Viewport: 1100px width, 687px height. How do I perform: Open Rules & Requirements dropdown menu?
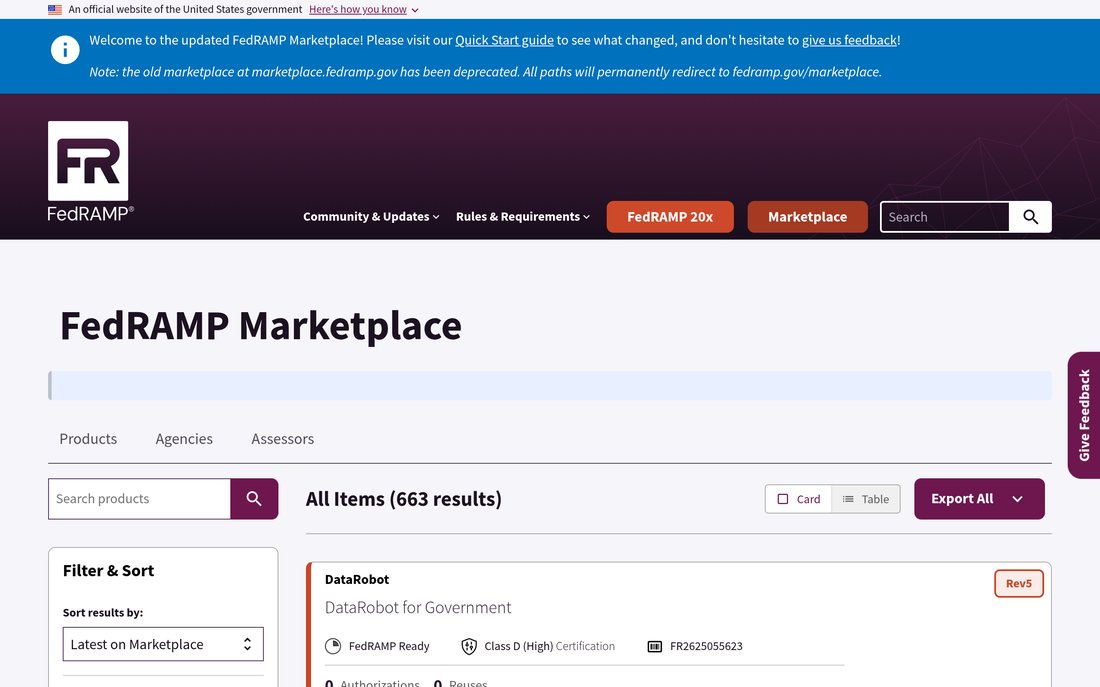coord(523,217)
